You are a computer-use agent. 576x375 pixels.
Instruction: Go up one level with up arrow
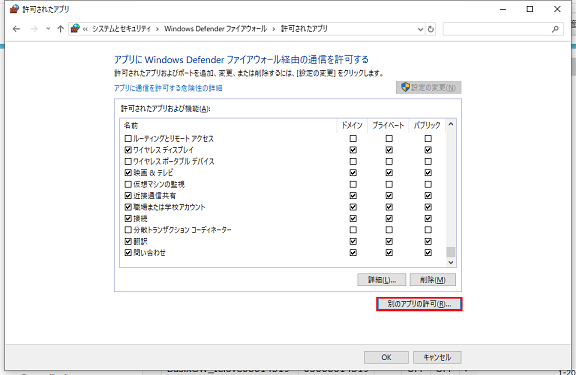(x=61, y=29)
